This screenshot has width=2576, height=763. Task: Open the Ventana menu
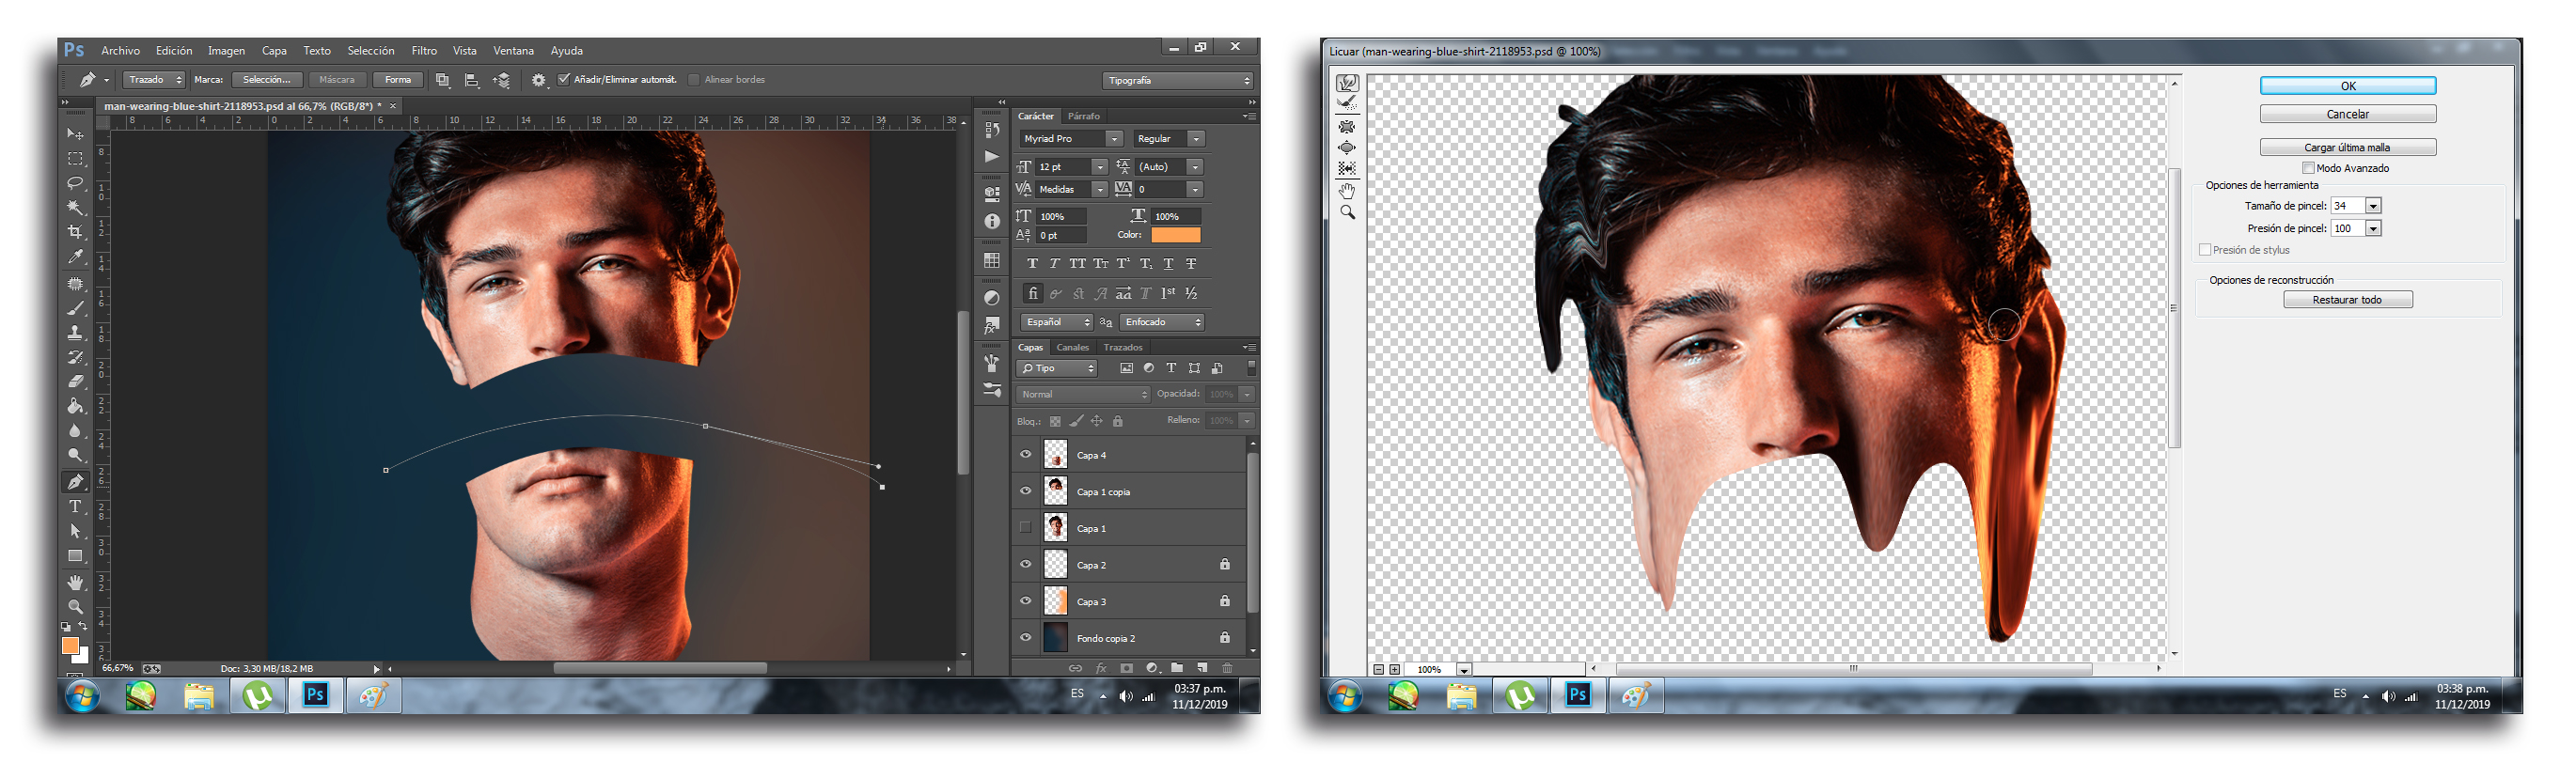tap(513, 50)
